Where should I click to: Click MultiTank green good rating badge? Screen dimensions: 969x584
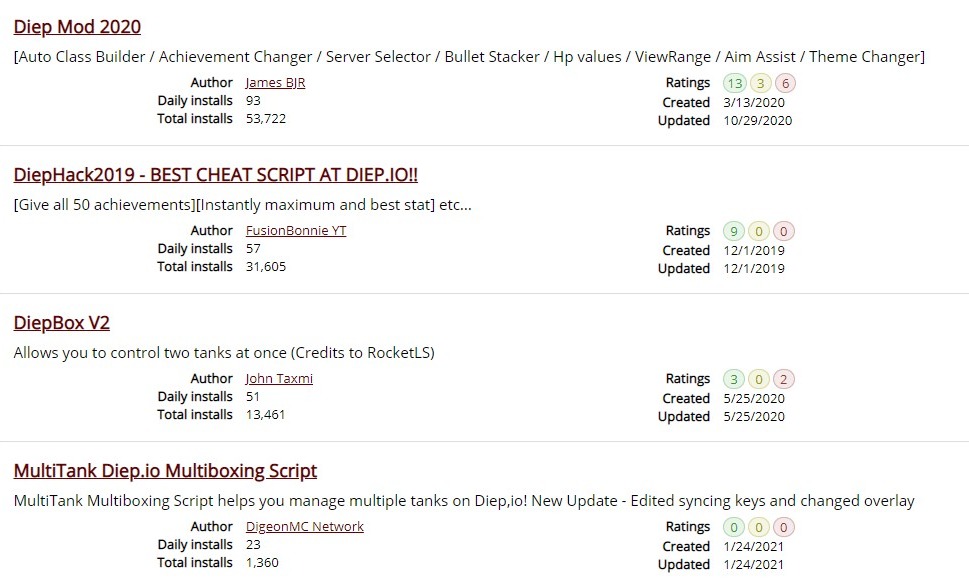click(735, 528)
